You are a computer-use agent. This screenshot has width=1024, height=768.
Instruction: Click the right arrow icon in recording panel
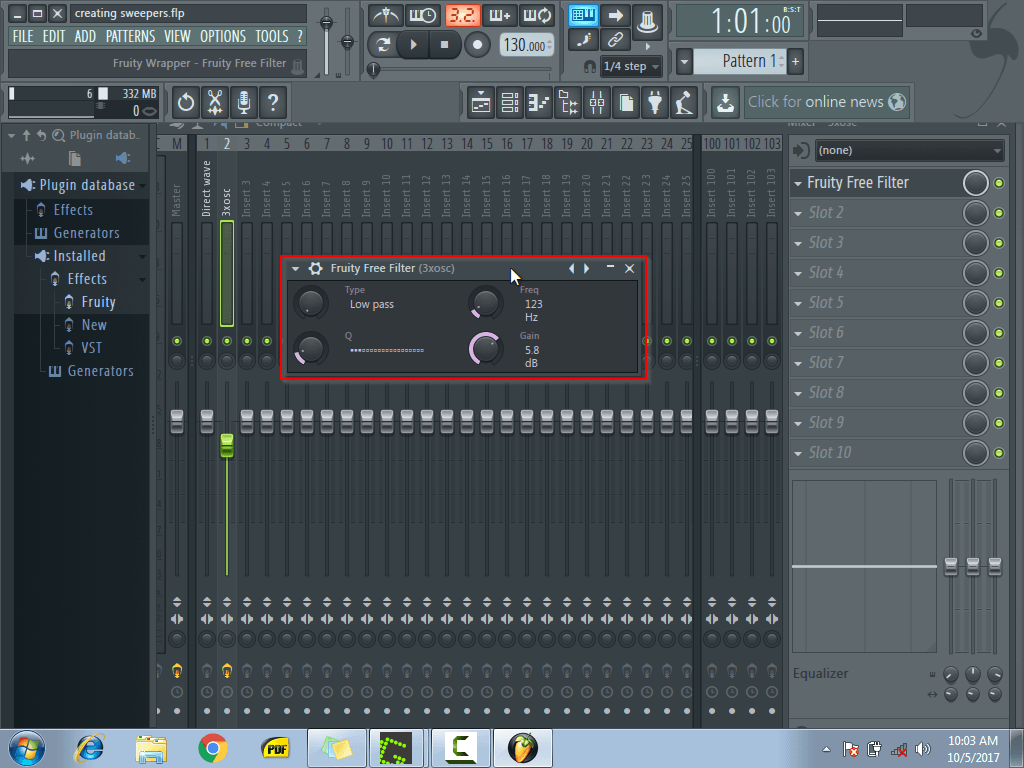tap(615, 15)
